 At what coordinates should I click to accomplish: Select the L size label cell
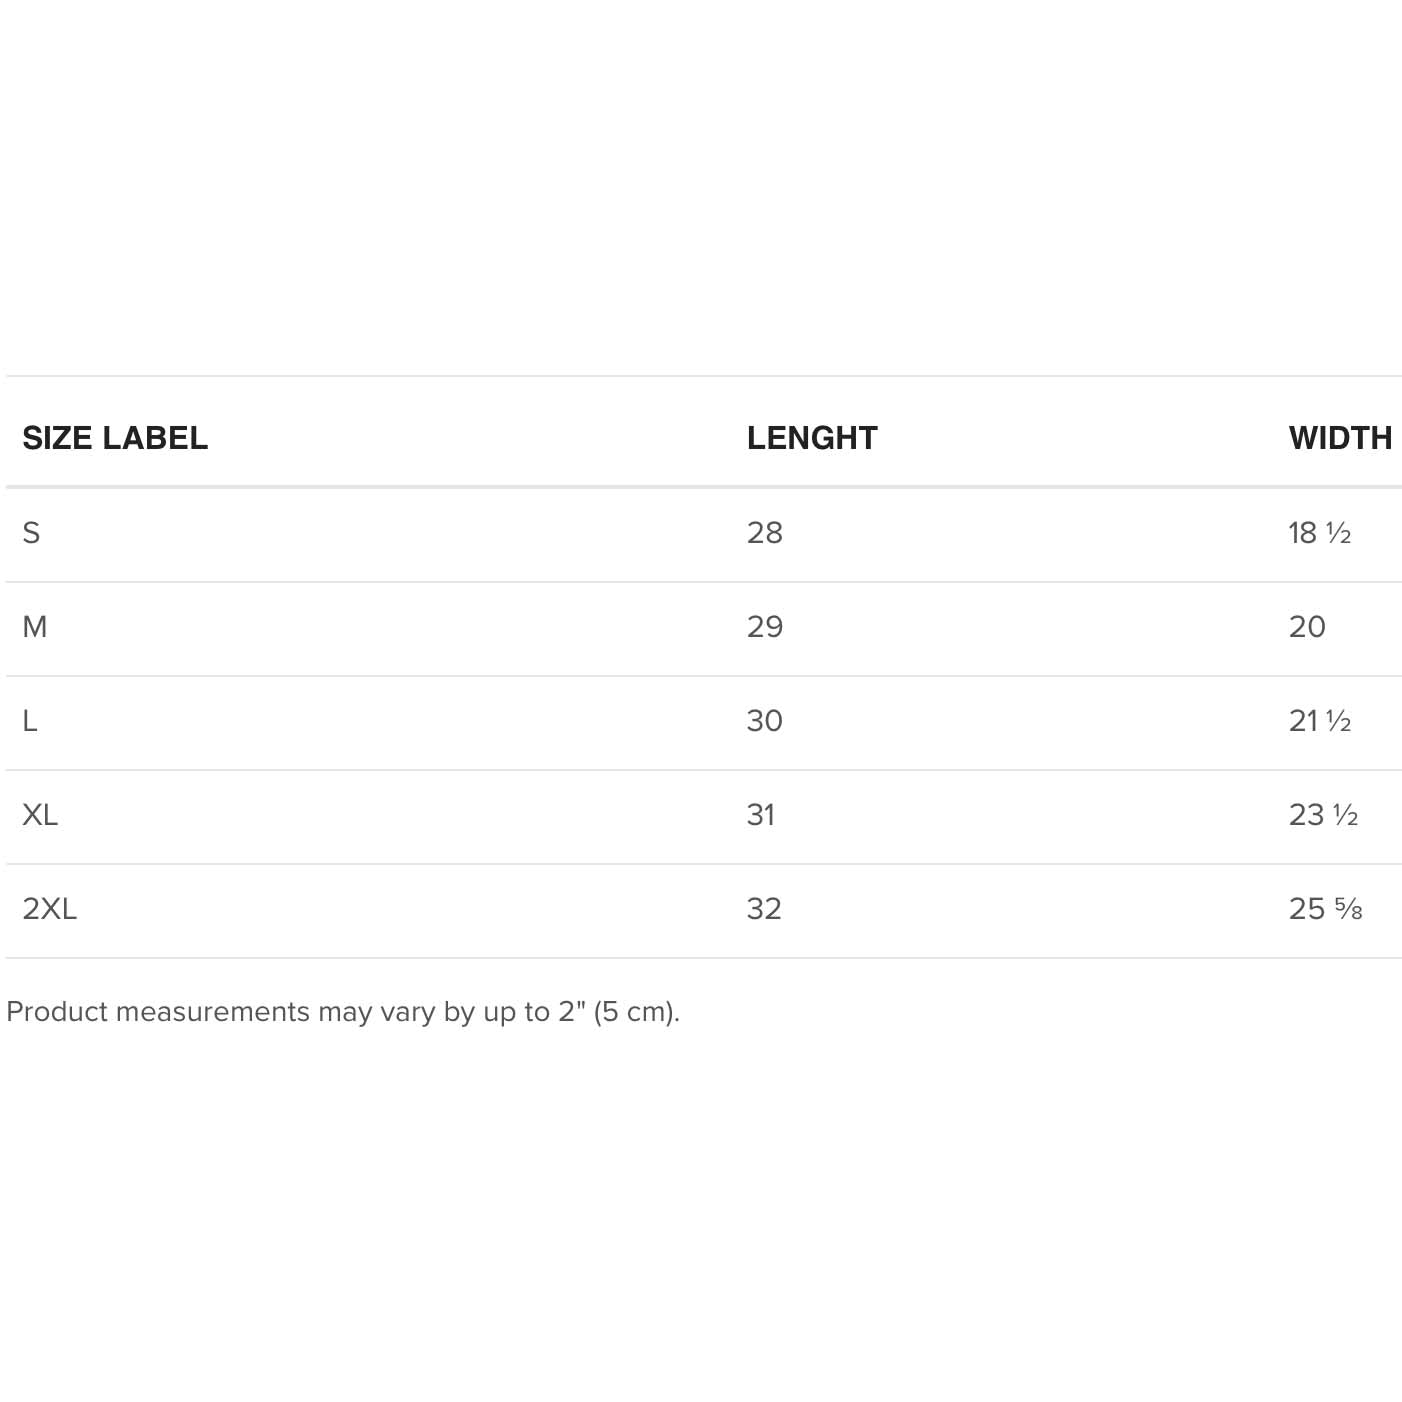point(30,721)
